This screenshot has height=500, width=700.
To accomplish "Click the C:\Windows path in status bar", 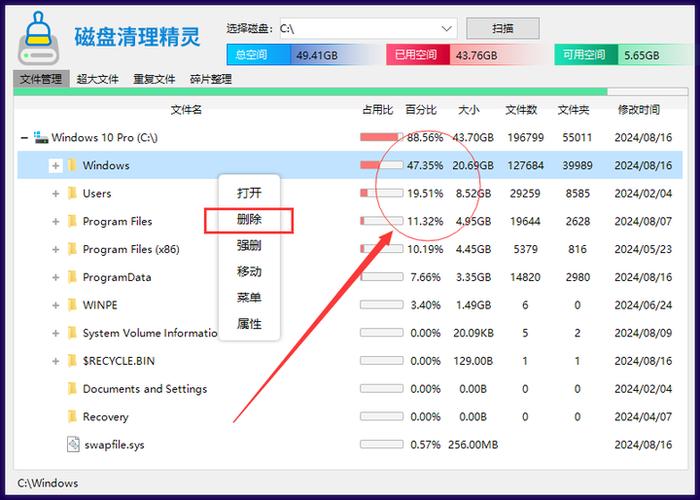I will pyautogui.click(x=48, y=483).
